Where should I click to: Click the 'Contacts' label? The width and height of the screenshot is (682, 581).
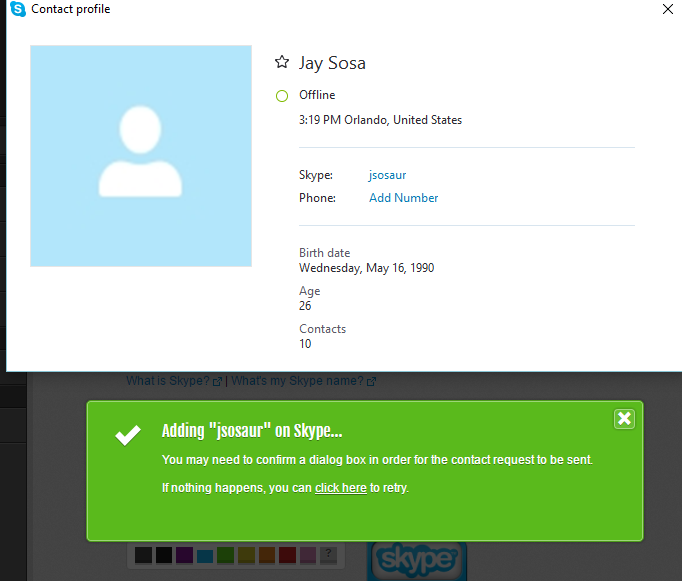click(322, 329)
